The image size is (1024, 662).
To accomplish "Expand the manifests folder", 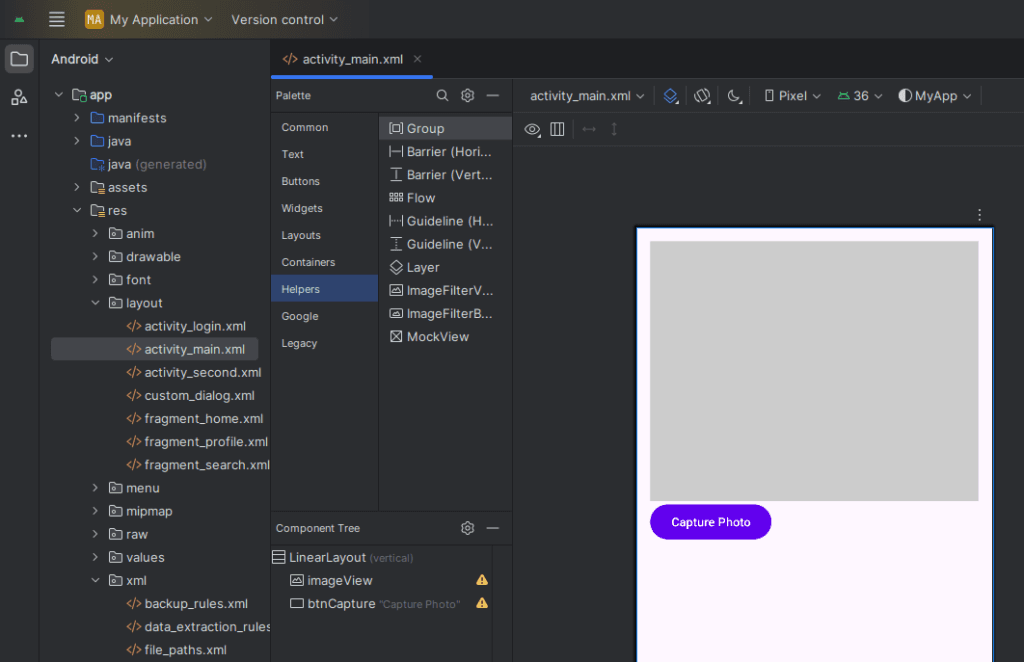I will (77, 118).
